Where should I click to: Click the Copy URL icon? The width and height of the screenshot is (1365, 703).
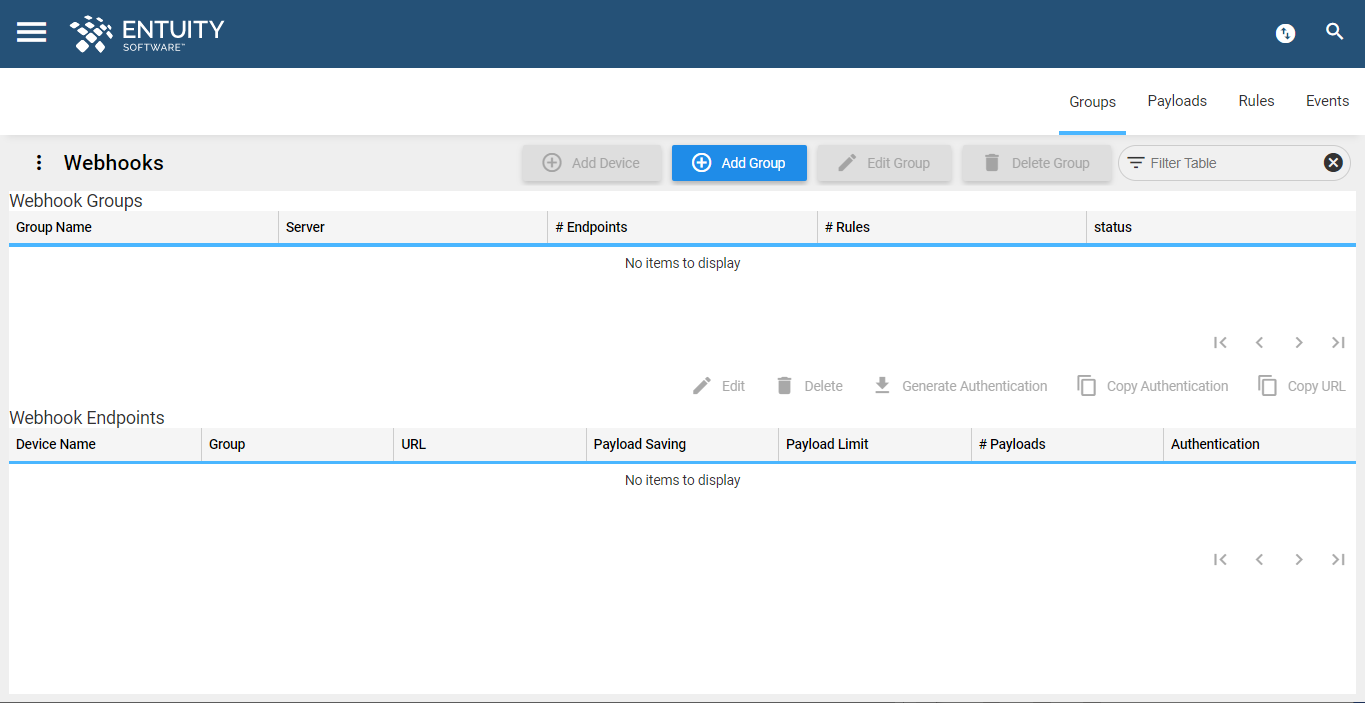[x=1301, y=385]
